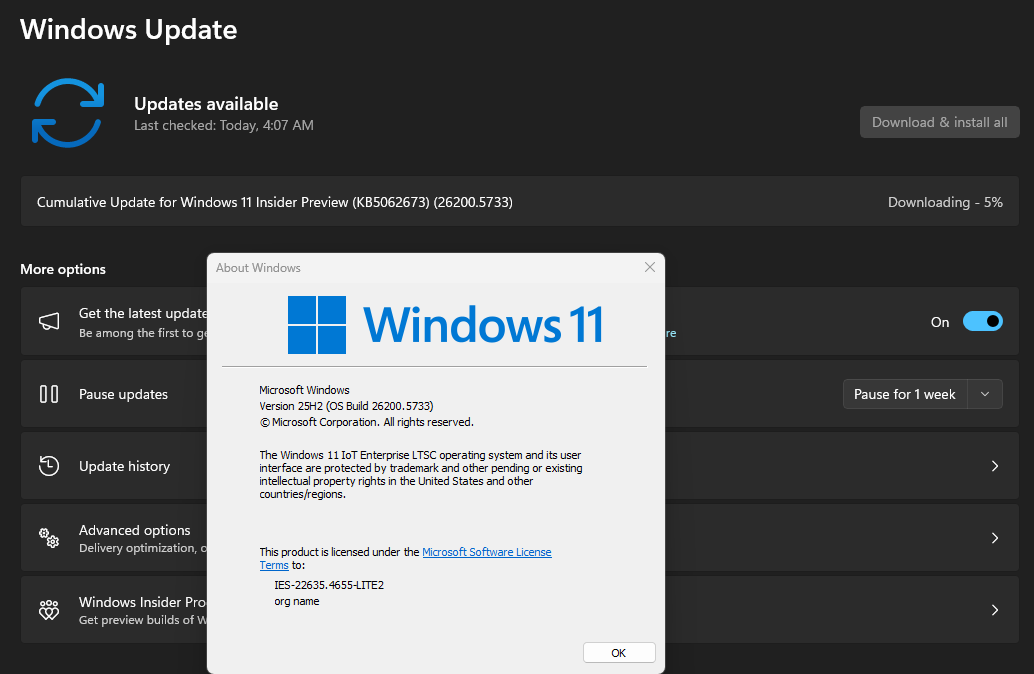
Task: Click the On label beside the toggle
Action: click(940, 322)
